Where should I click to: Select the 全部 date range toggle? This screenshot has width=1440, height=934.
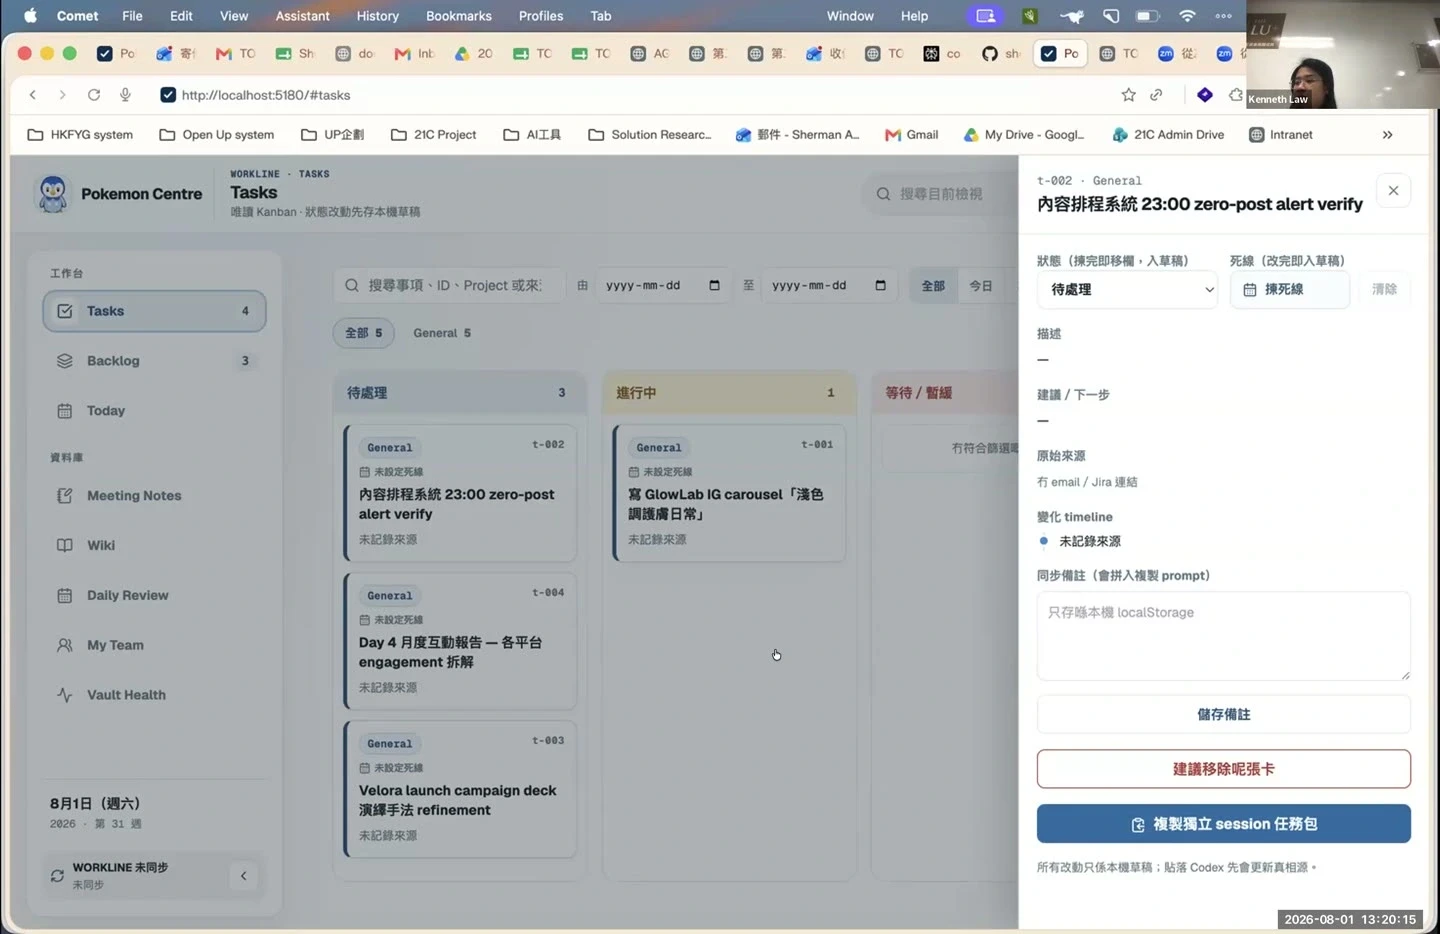933,286
